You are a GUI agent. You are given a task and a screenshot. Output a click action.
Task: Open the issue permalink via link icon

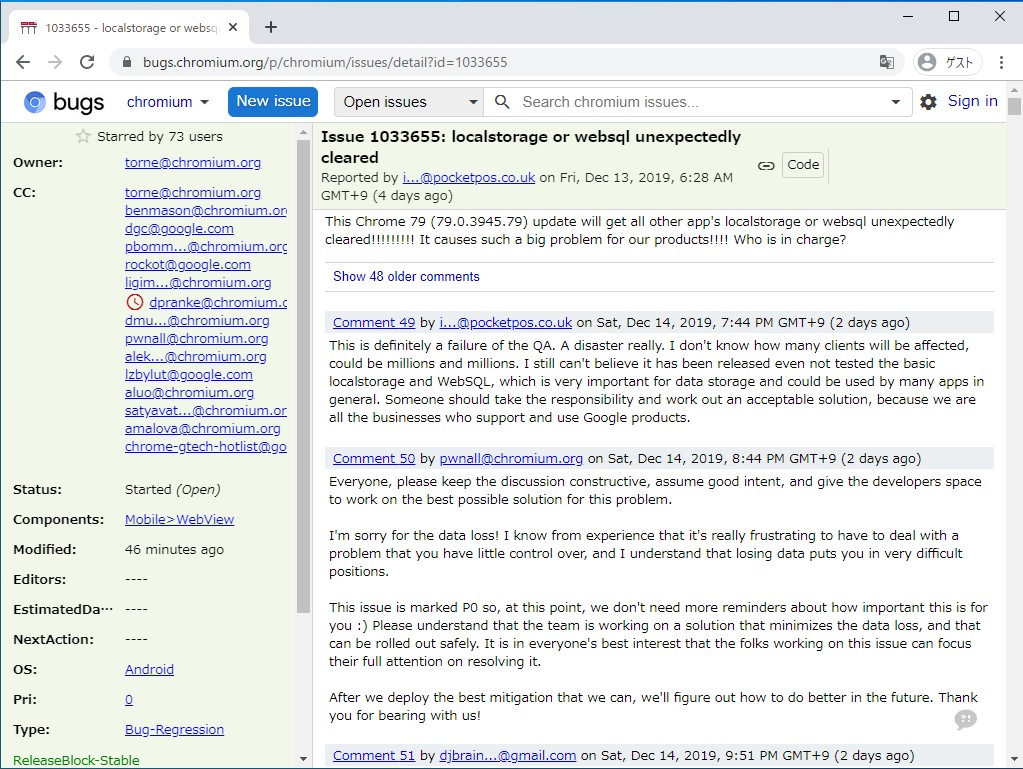(x=764, y=165)
